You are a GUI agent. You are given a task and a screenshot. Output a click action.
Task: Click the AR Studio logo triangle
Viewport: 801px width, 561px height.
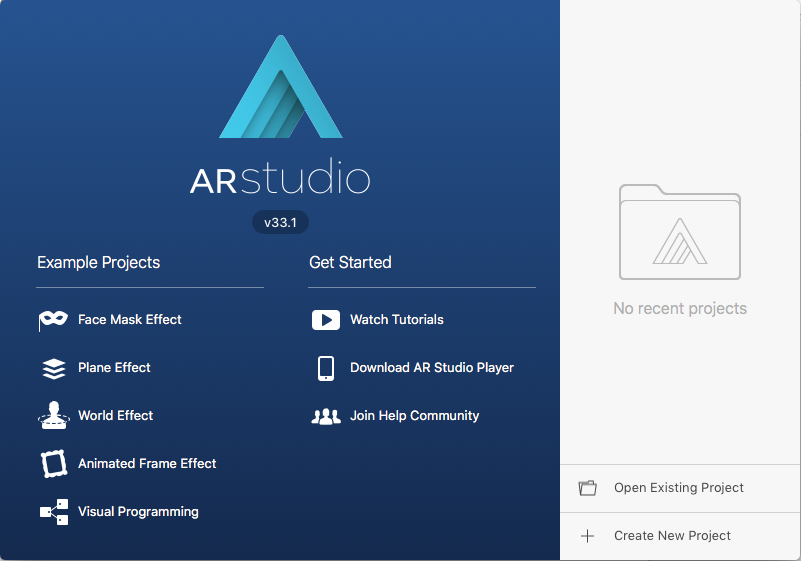[x=280, y=86]
